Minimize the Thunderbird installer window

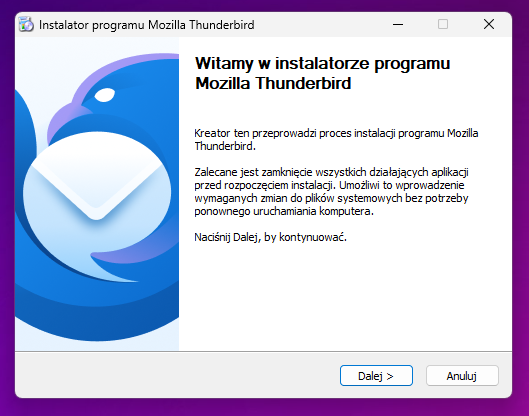click(x=398, y=25)
